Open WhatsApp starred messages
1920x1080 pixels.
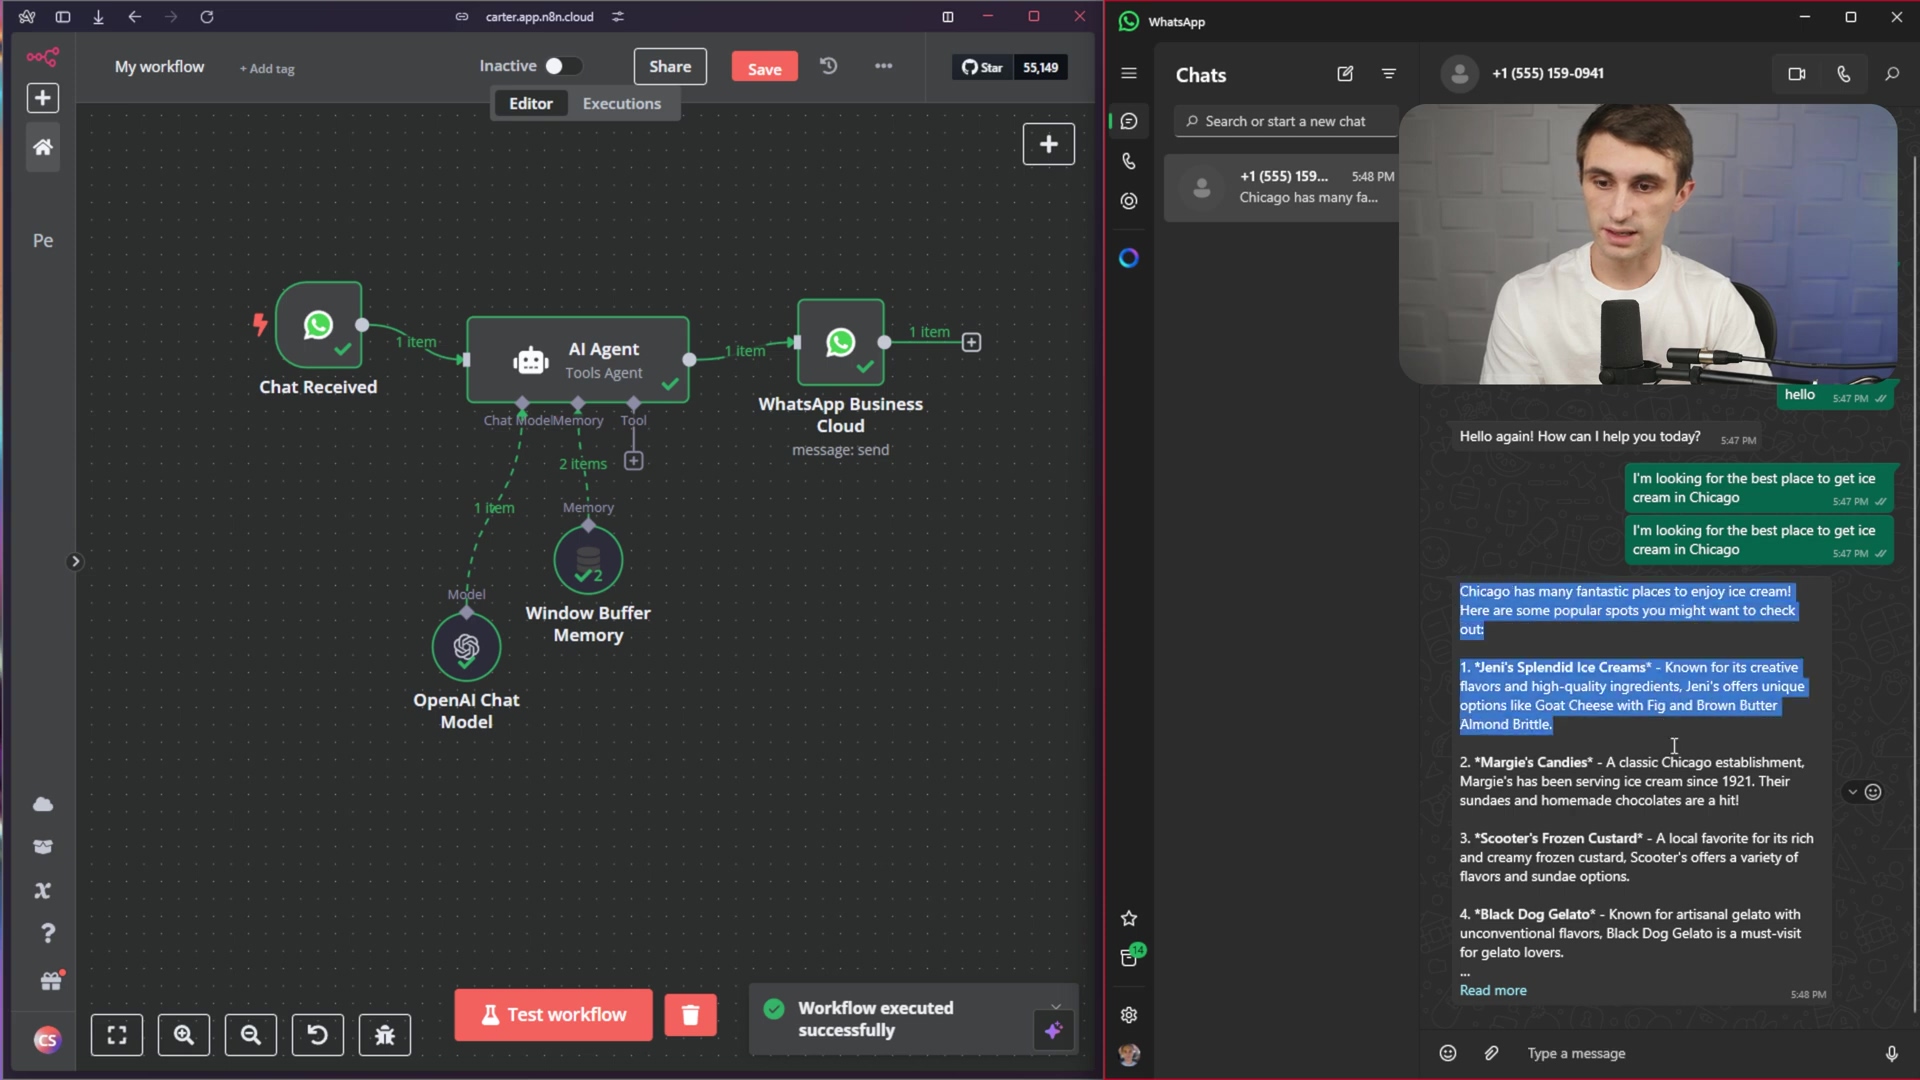(x=1129, y=918)
